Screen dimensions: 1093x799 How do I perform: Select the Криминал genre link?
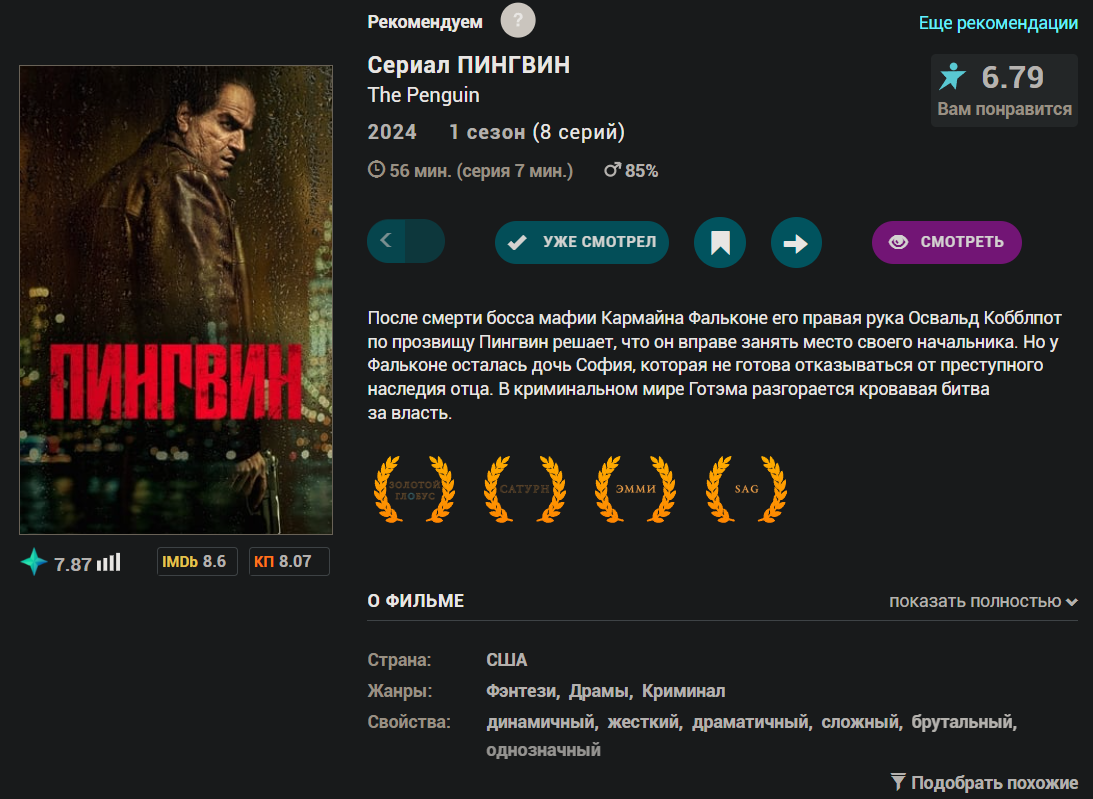point(683,691)
